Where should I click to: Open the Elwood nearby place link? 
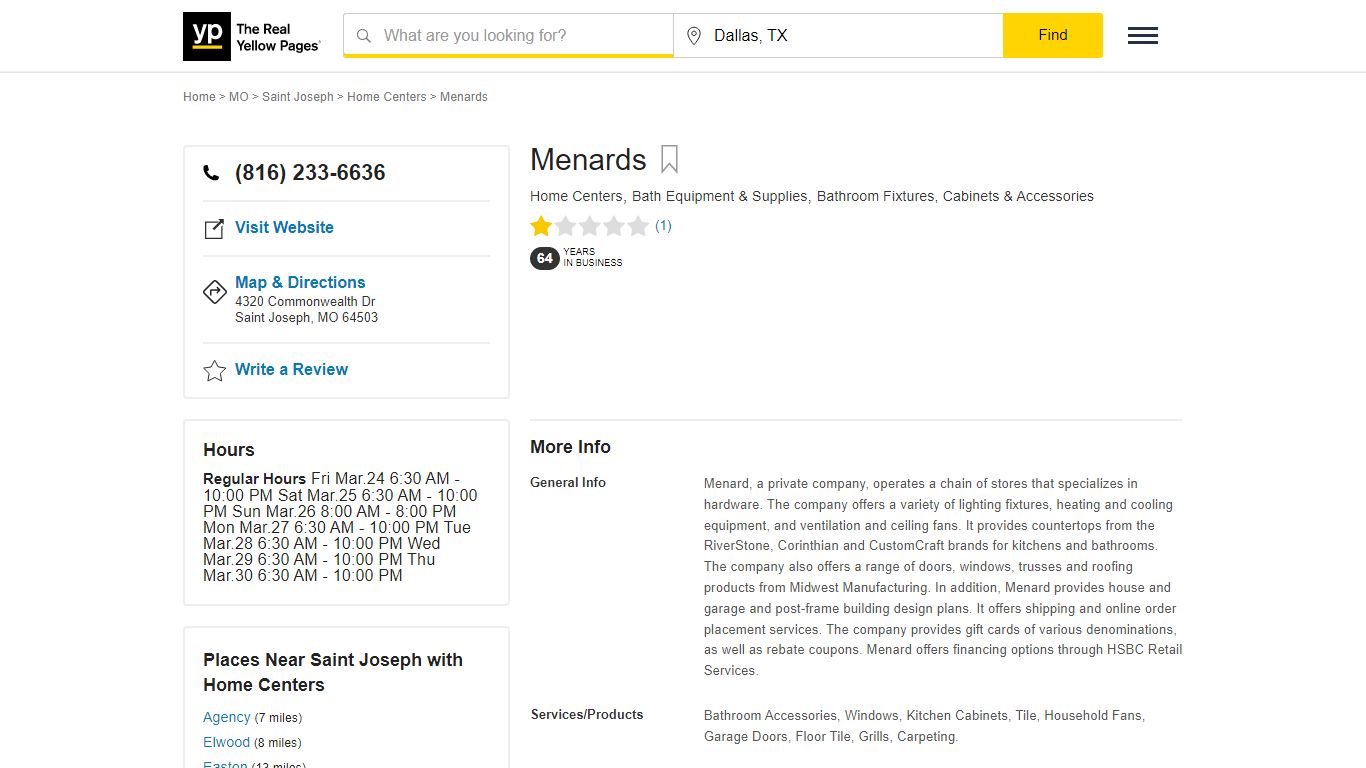click(226, 742)
